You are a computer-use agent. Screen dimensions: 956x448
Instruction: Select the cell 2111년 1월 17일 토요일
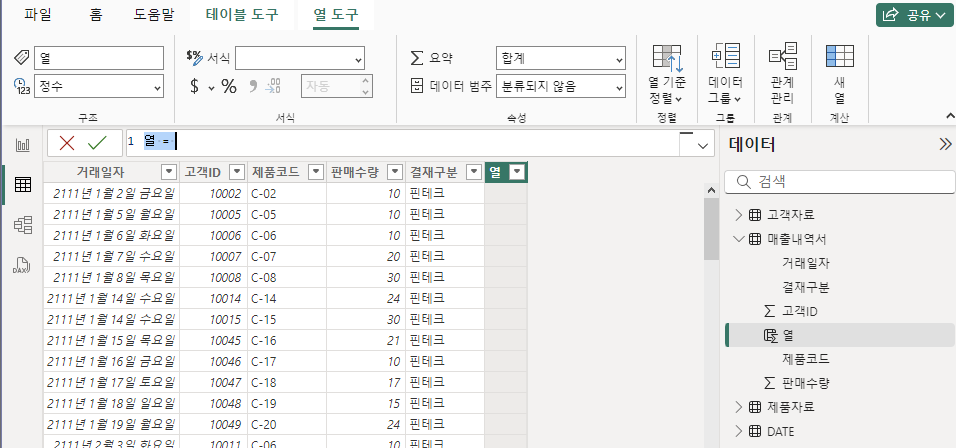pyautogui.click(x=112, y=382)
